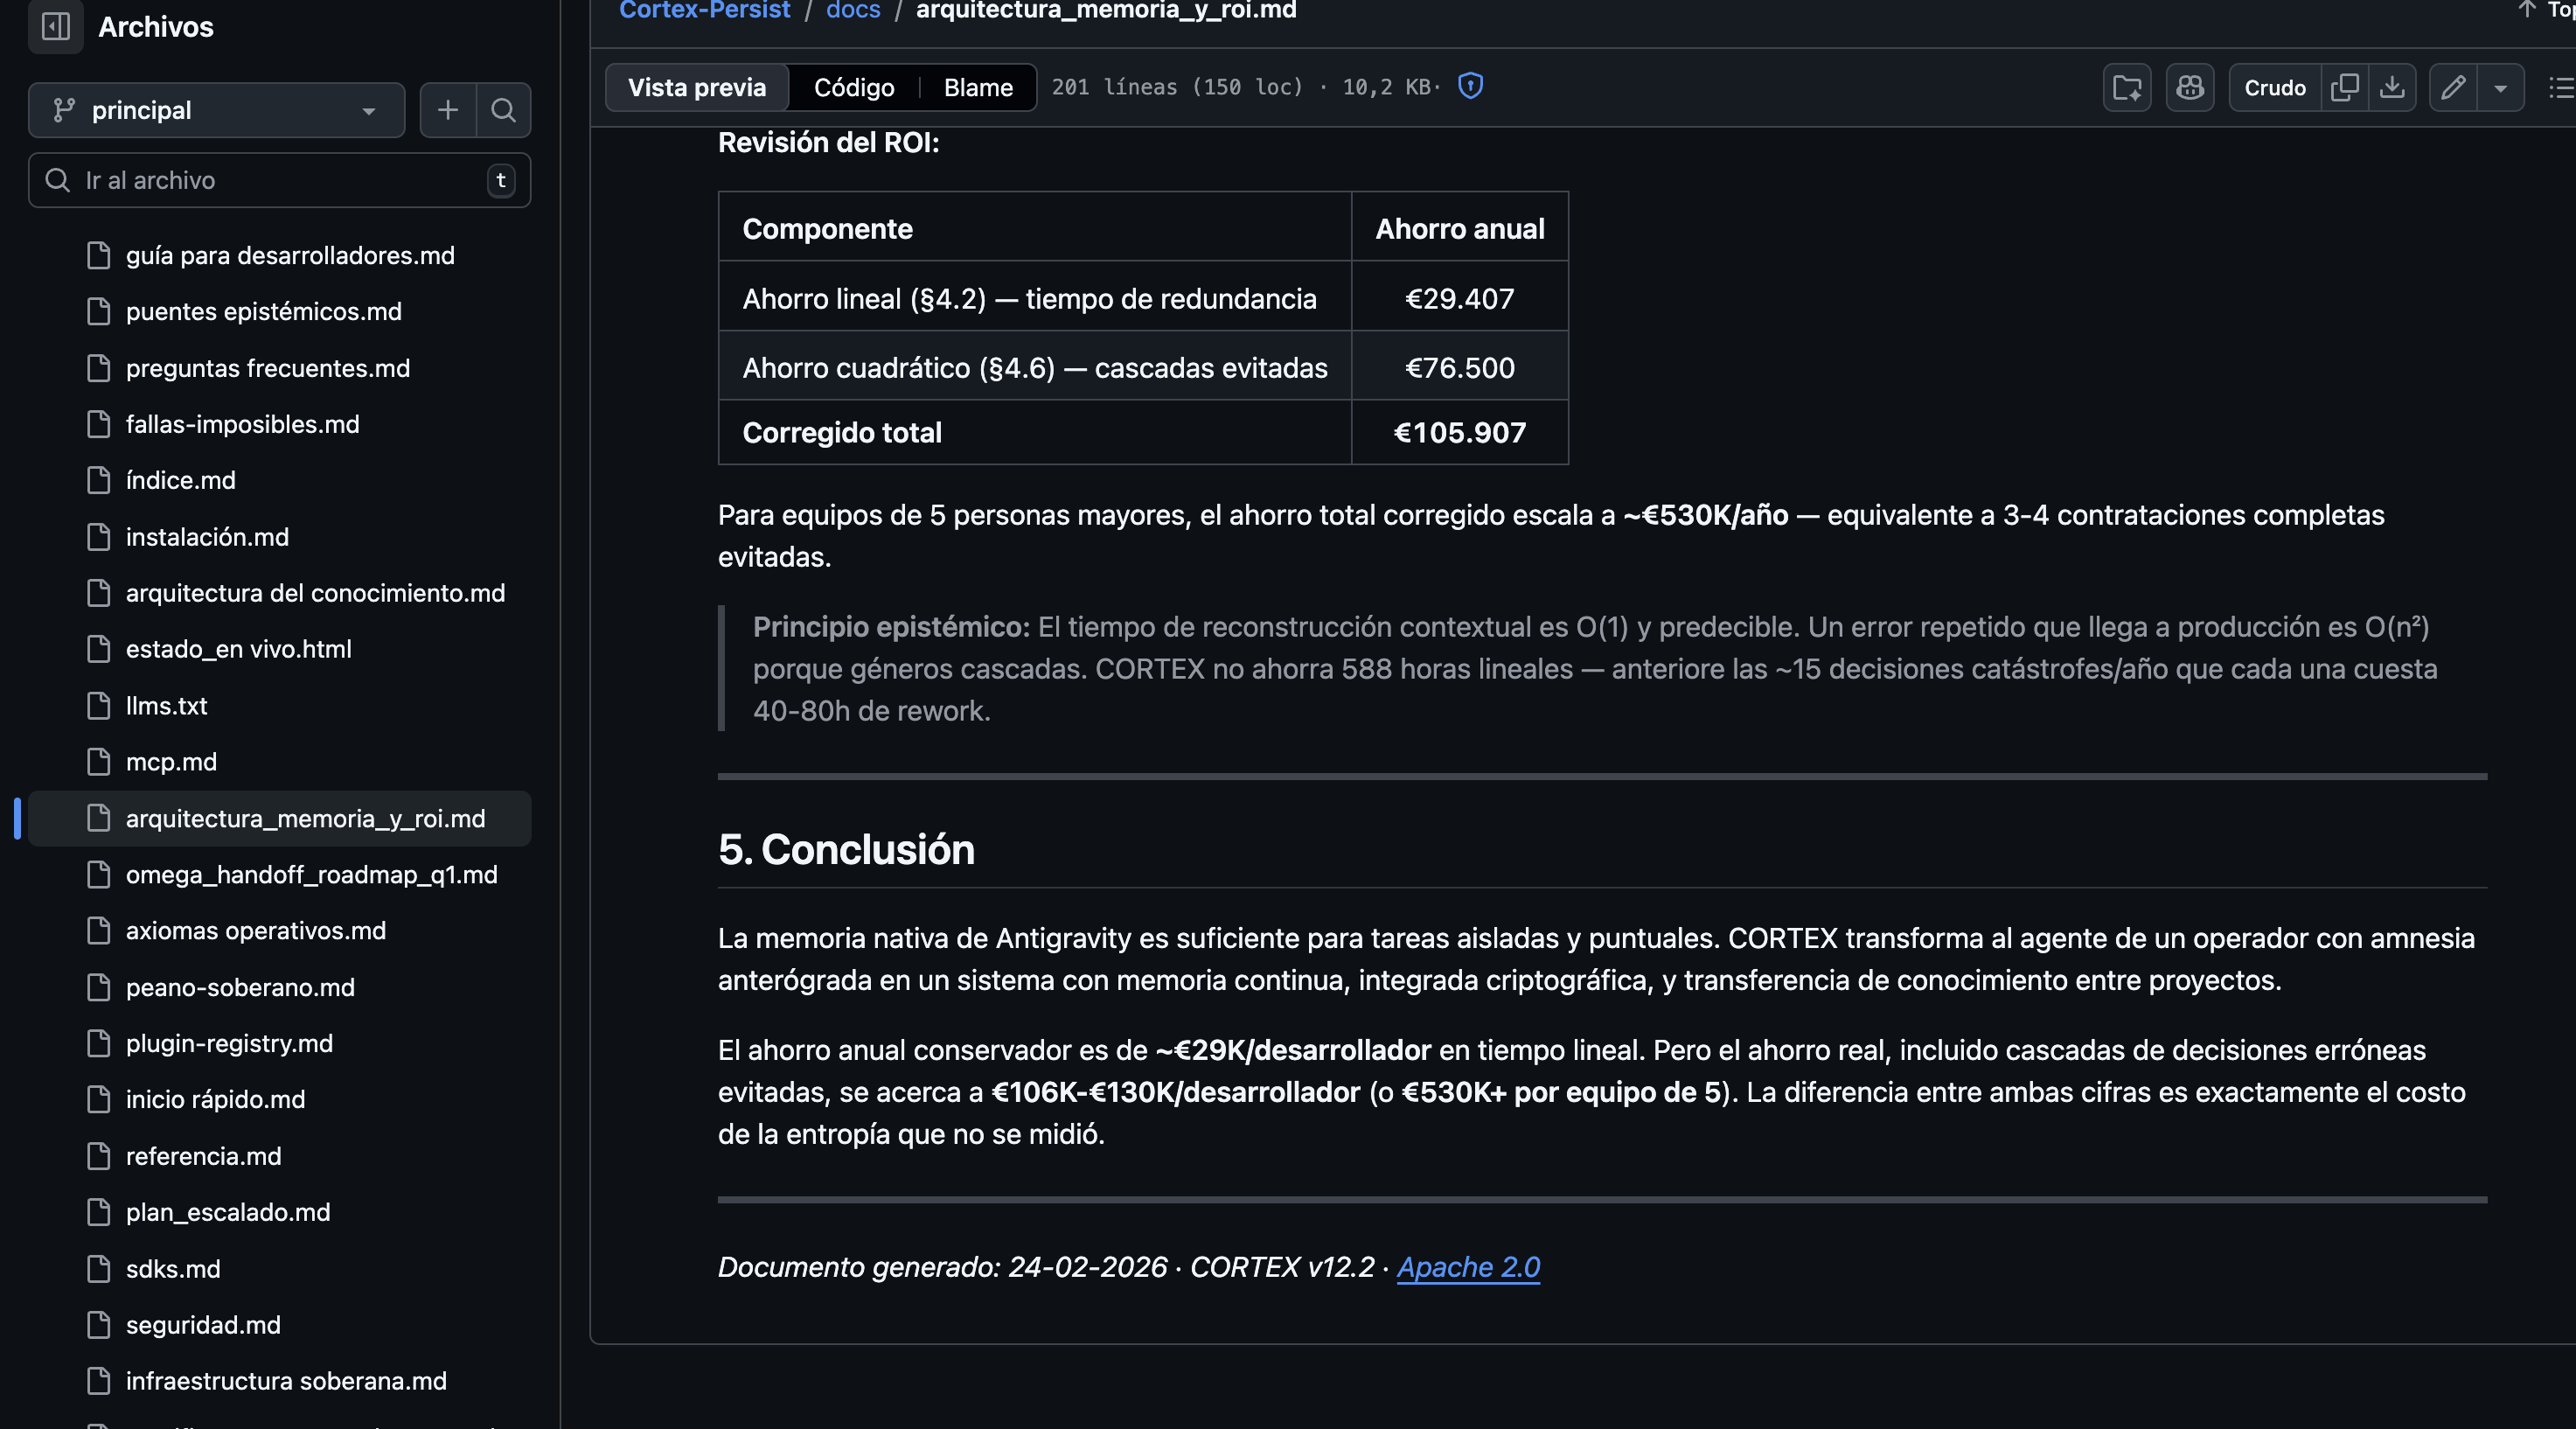Open the docs breadcrumb link

pyautogui.click(x=852, y=10)
